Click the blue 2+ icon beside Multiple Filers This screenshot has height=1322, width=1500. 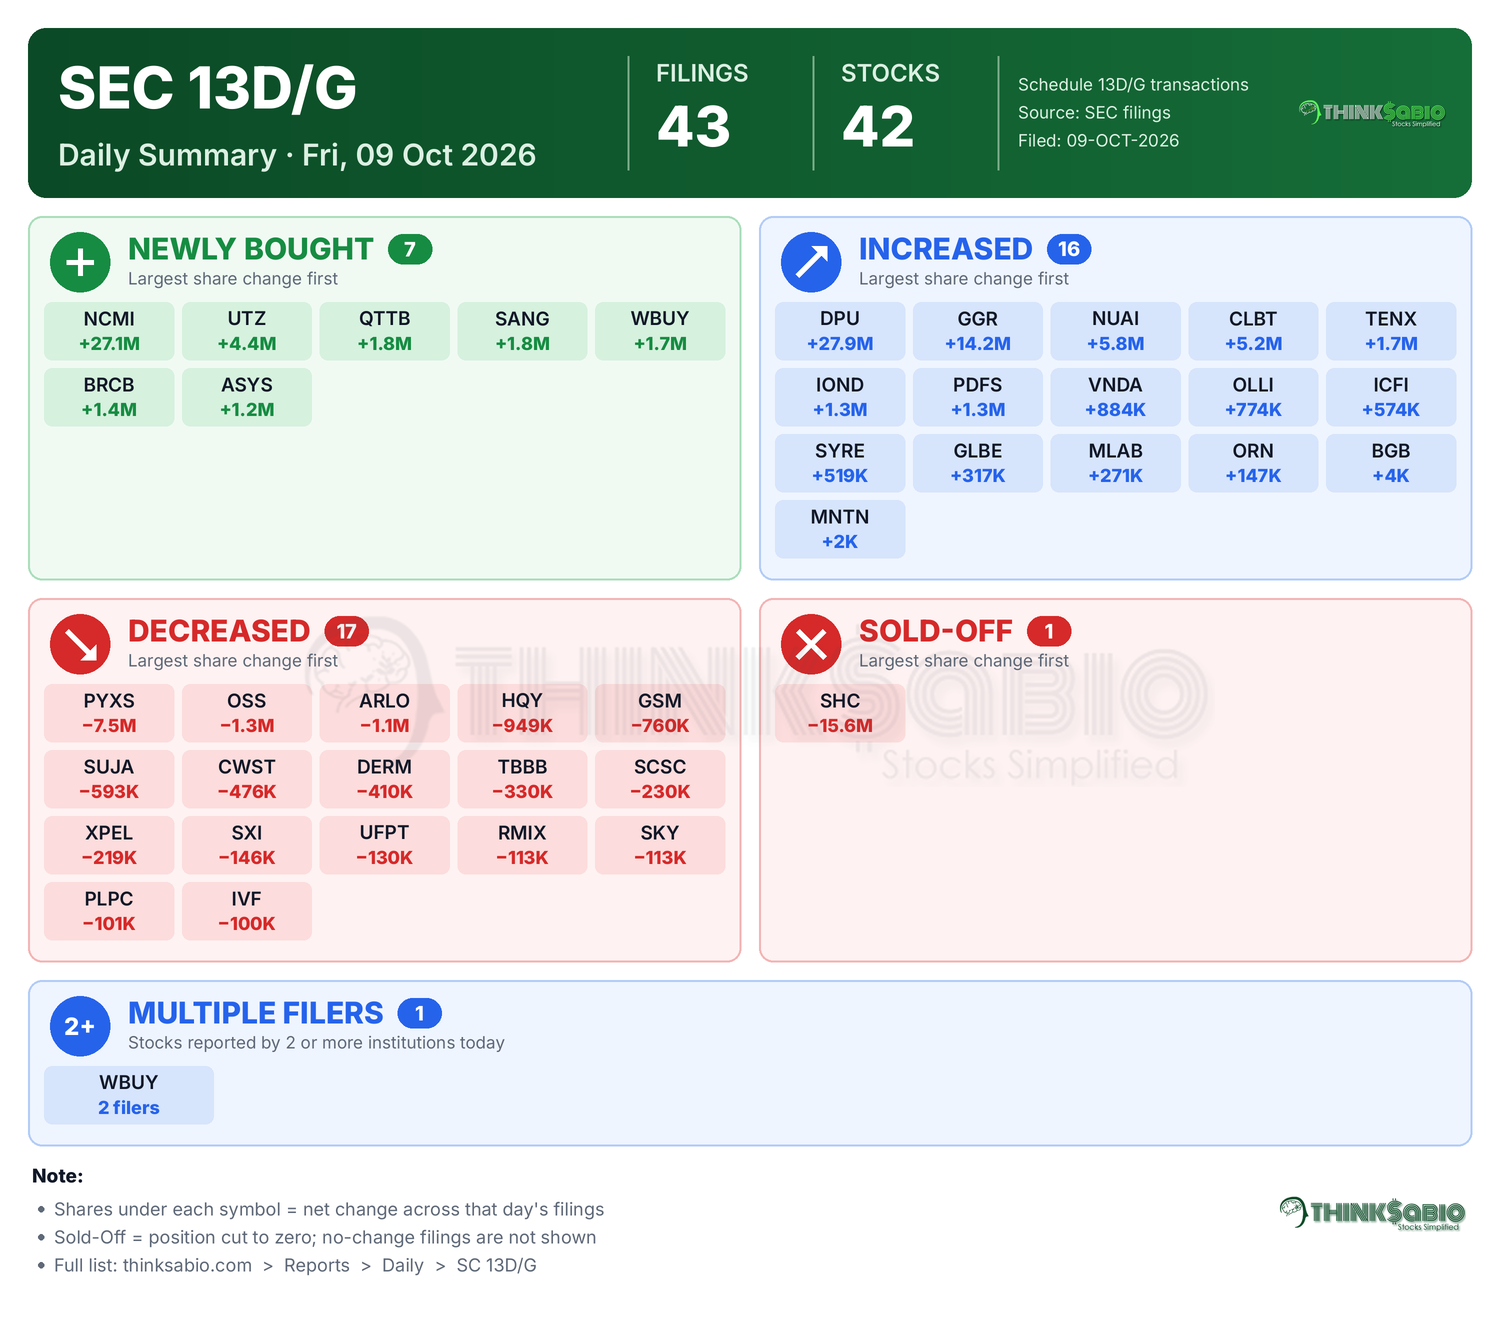coord(80,1026)
